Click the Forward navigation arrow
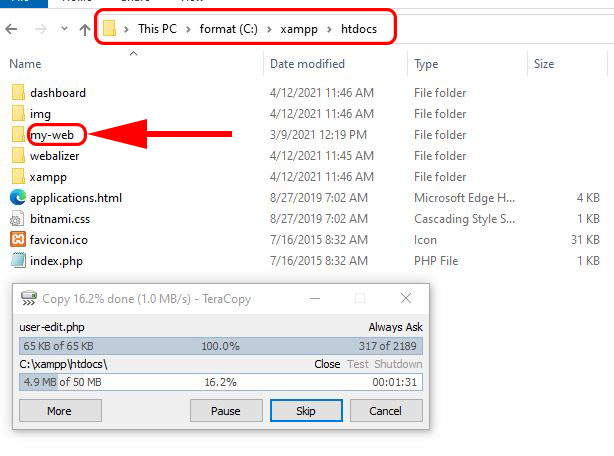614x456 pixels. pyautogui.click(x=41, y=29)
